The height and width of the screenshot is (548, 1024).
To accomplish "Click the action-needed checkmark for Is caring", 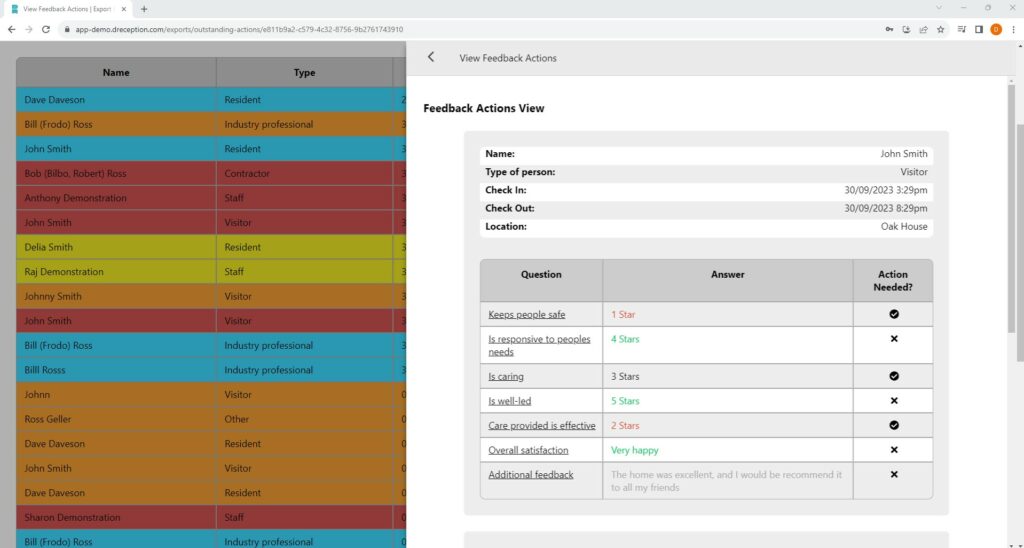I will pyautogui.click(x=894, y=376).
